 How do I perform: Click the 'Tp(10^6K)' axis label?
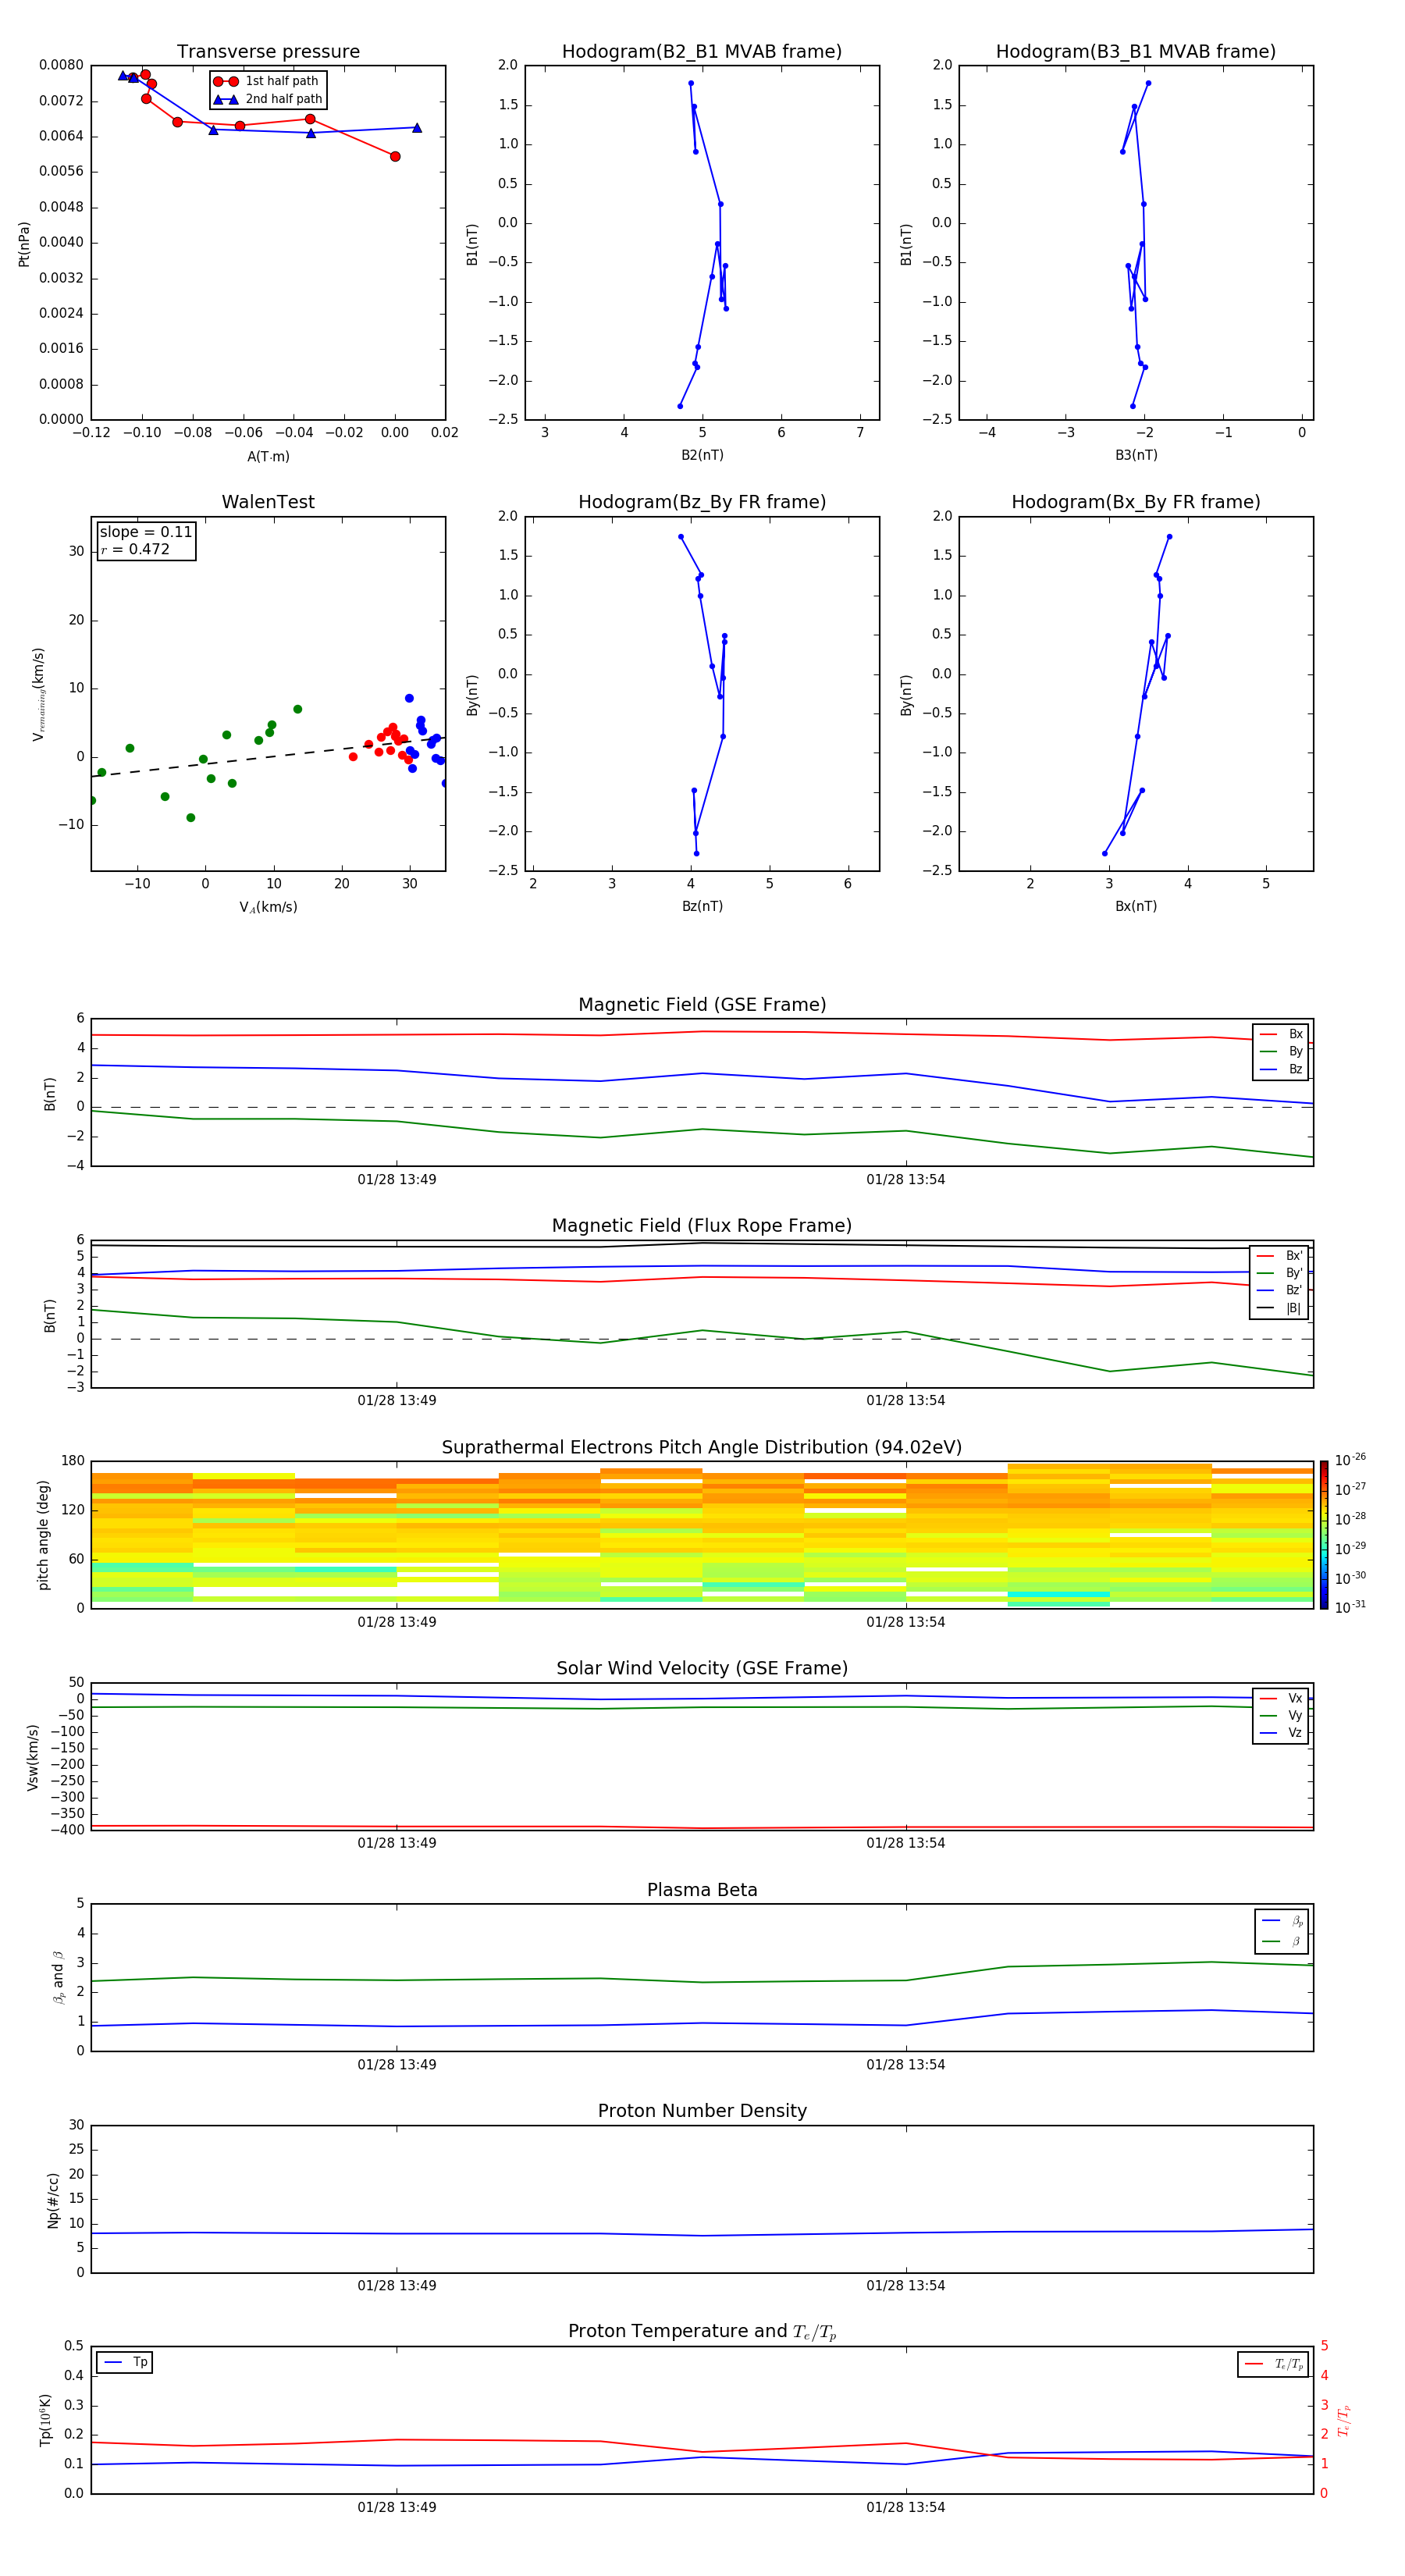[x=45, y=2421]
